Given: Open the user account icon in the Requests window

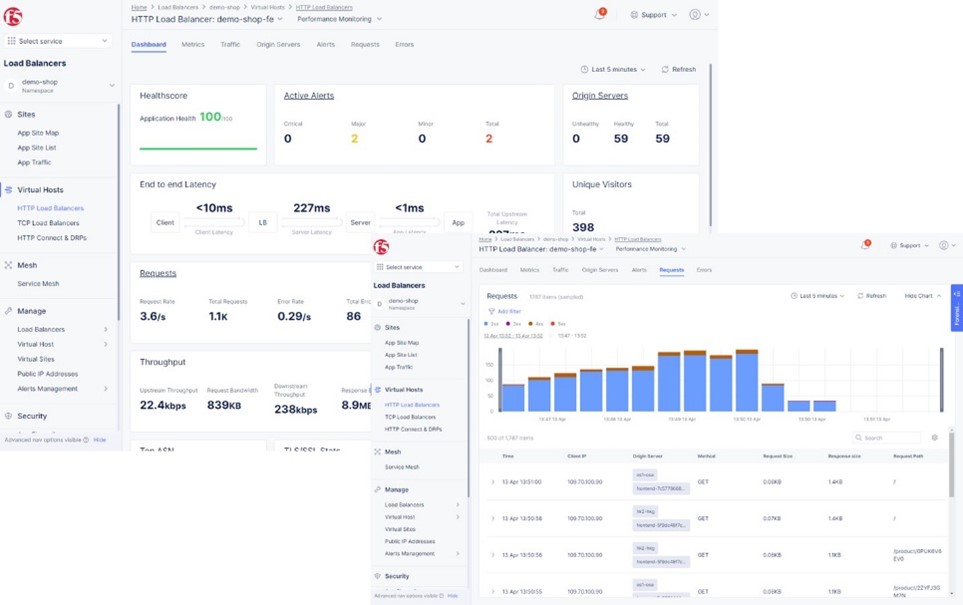Looking at the screenshot, I should pos(944,245).
